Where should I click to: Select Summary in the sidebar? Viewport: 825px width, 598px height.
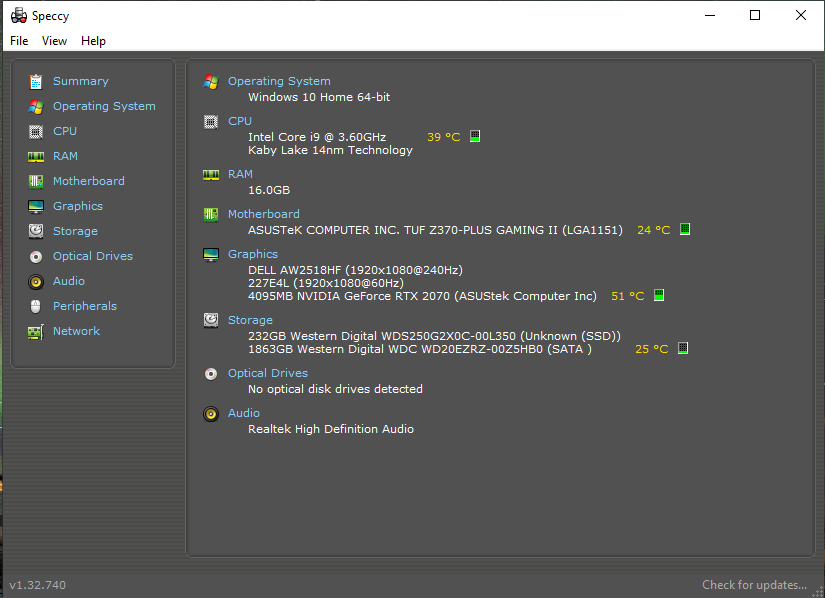[81, 82]
